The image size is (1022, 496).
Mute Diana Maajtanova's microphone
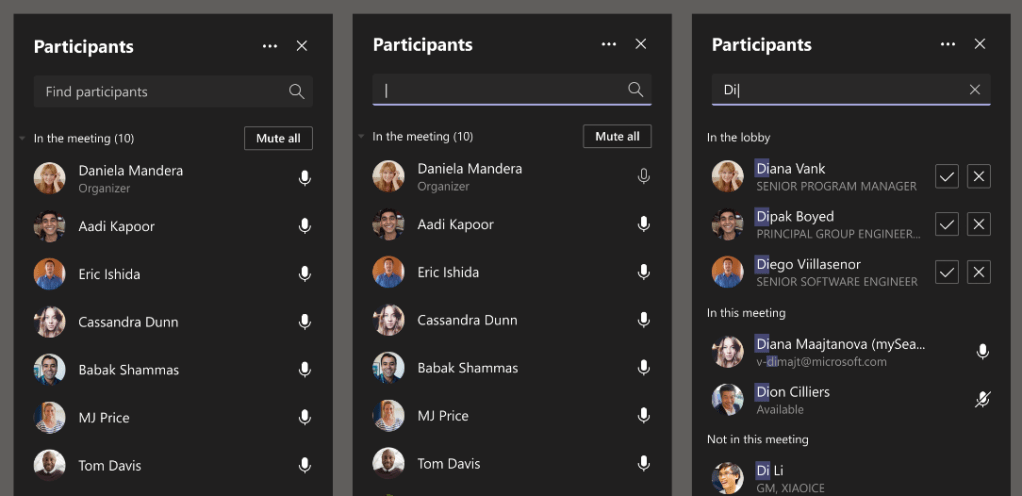click(x=982, y=352)
